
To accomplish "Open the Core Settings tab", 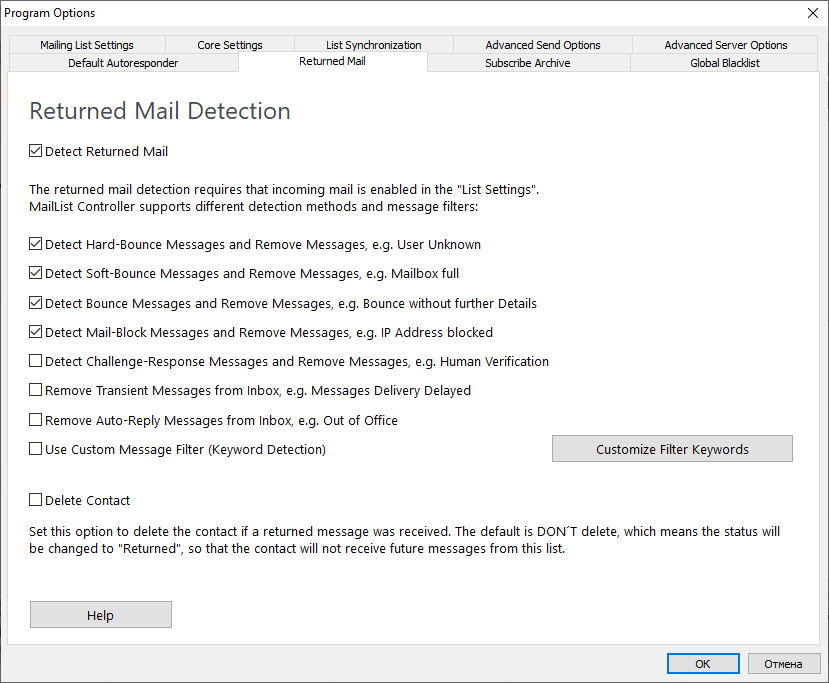I will [230, 45].
